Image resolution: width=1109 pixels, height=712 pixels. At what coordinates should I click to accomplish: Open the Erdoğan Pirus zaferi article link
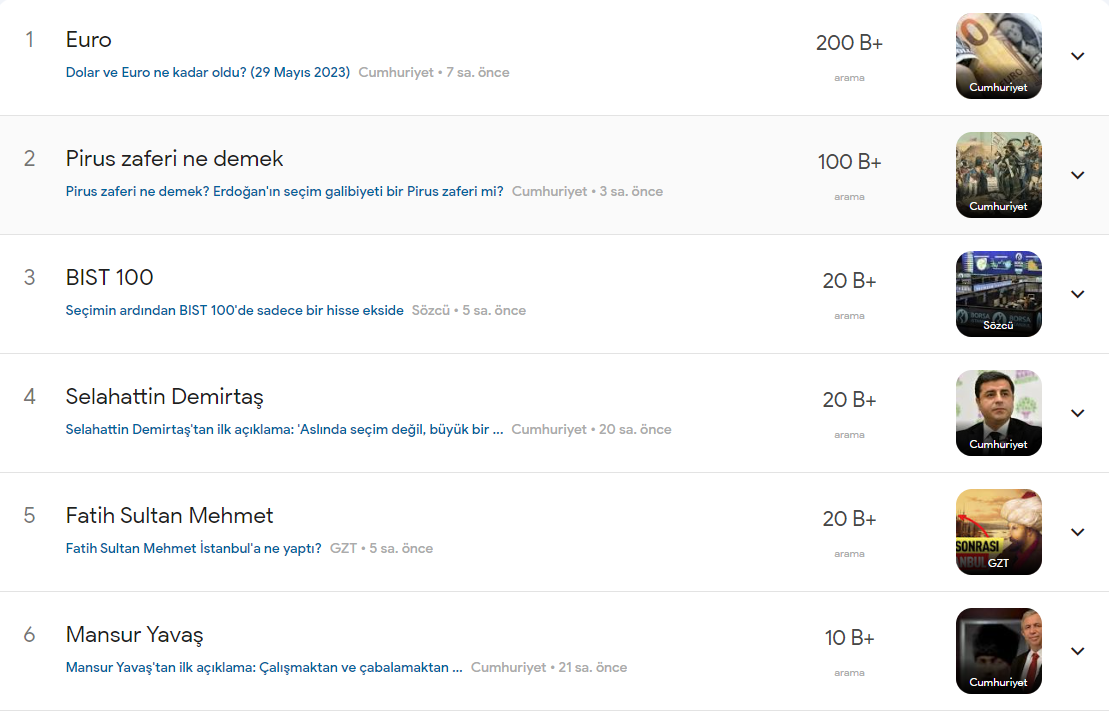click(284, 191)
